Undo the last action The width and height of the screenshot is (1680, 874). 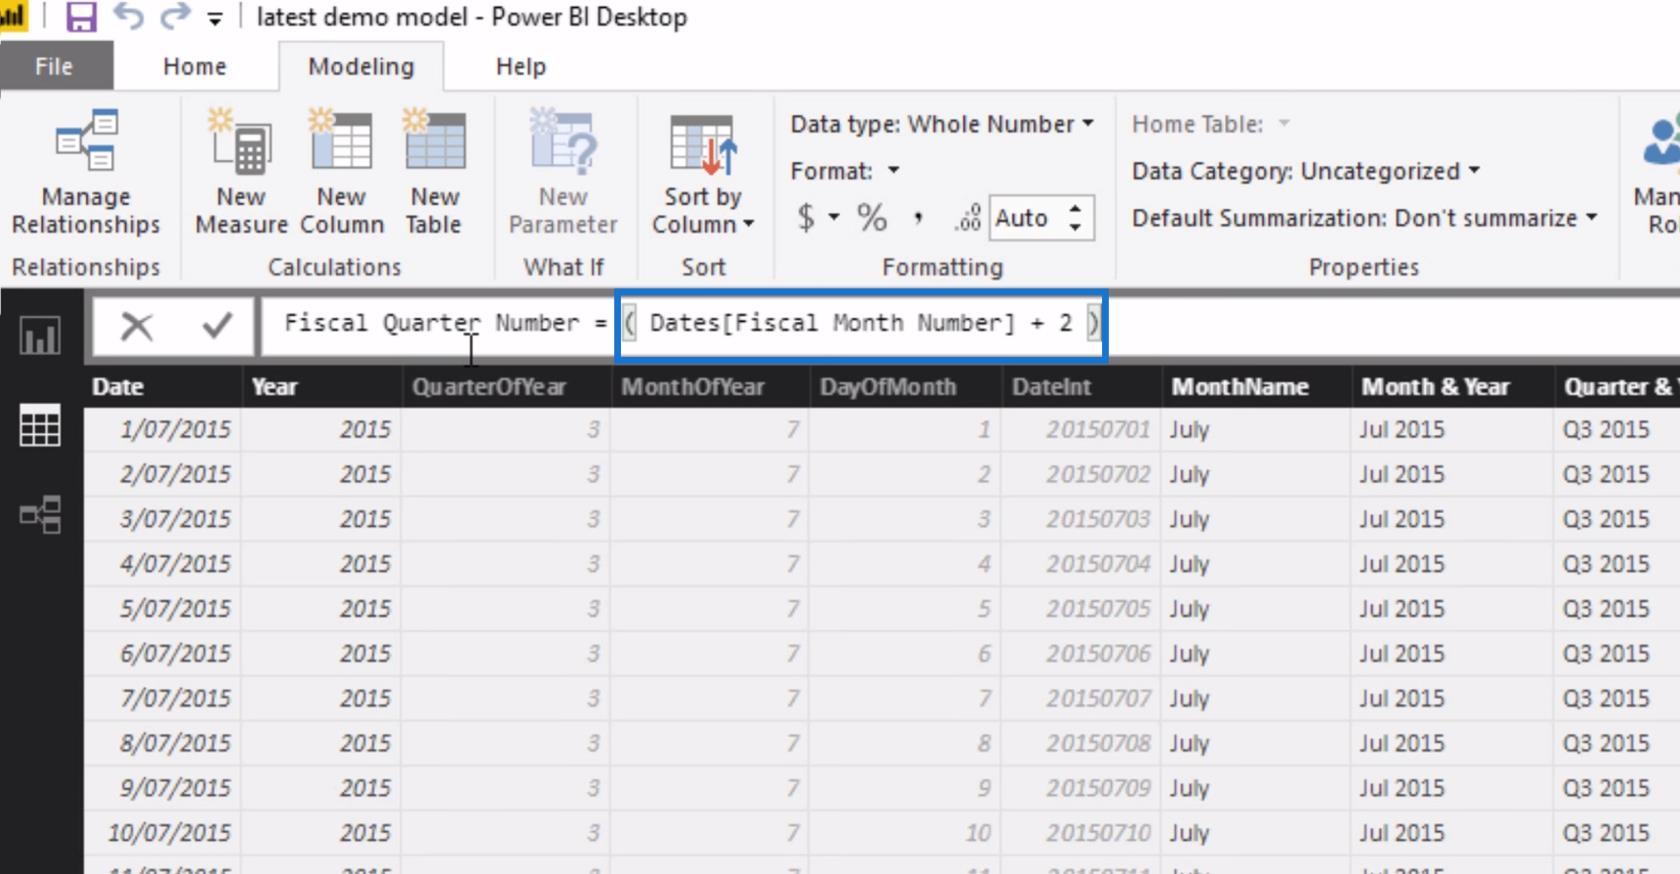point(128,17)
